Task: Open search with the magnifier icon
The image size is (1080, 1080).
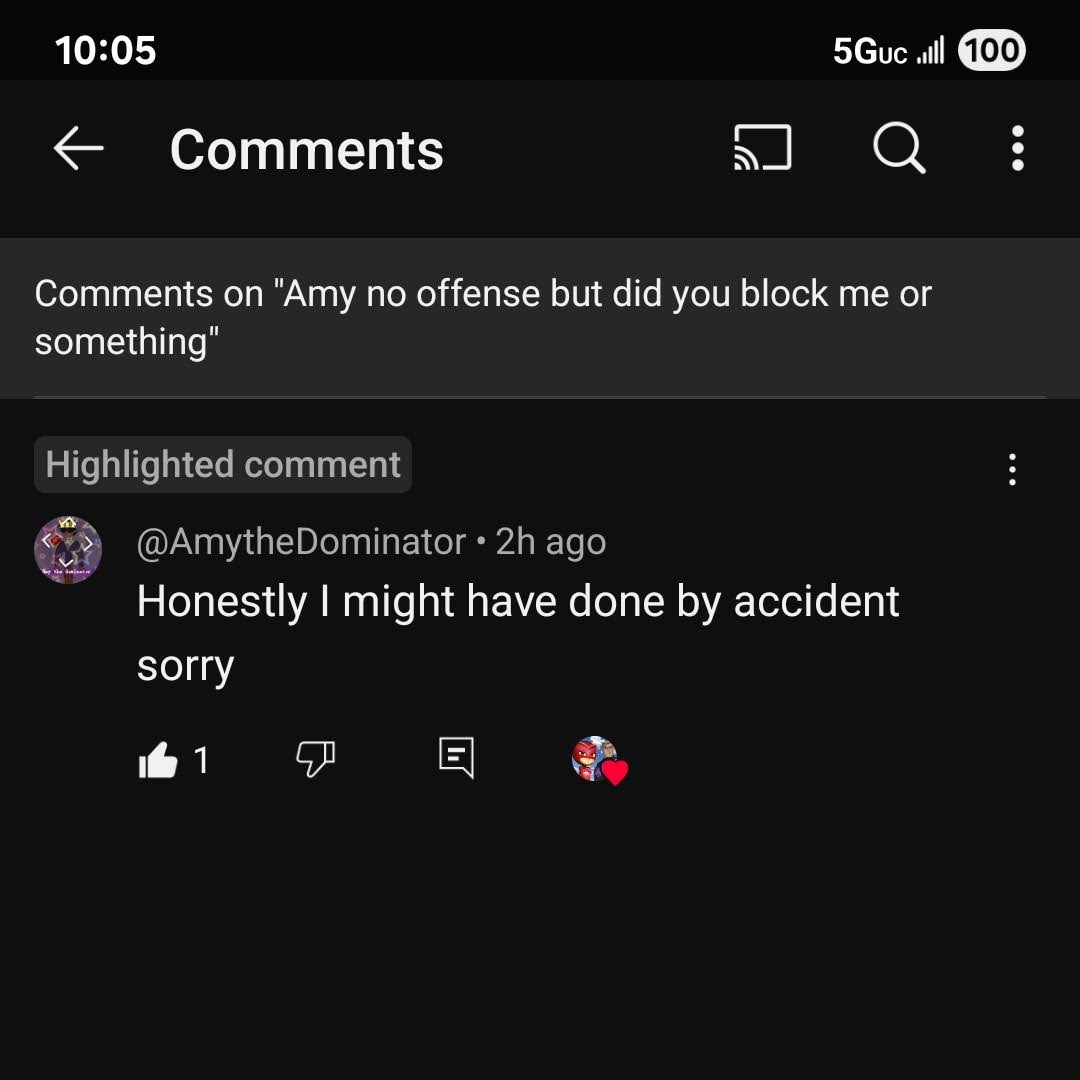Action: point(899,148)
